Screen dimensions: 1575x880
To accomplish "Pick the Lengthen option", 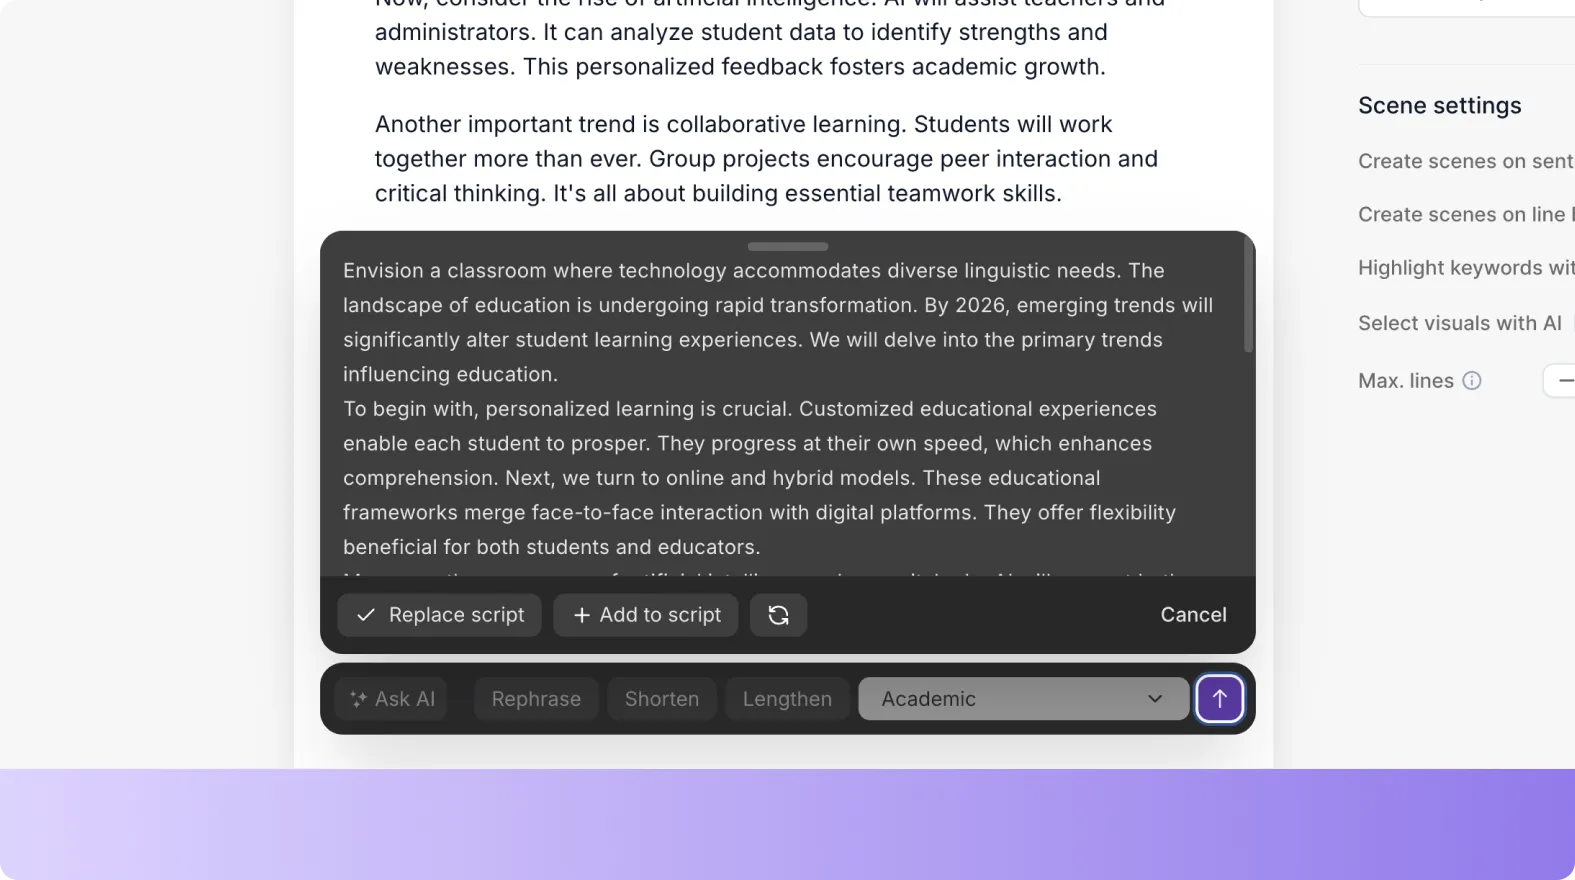I will [x=787, y=699].
